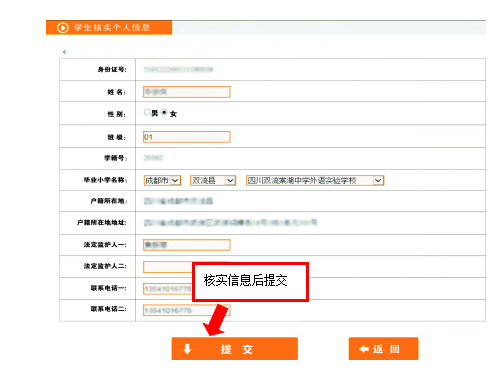Screen dimensions: 503x373
Task: Click the 户籍所在地 value text
Action: [178, 201]
